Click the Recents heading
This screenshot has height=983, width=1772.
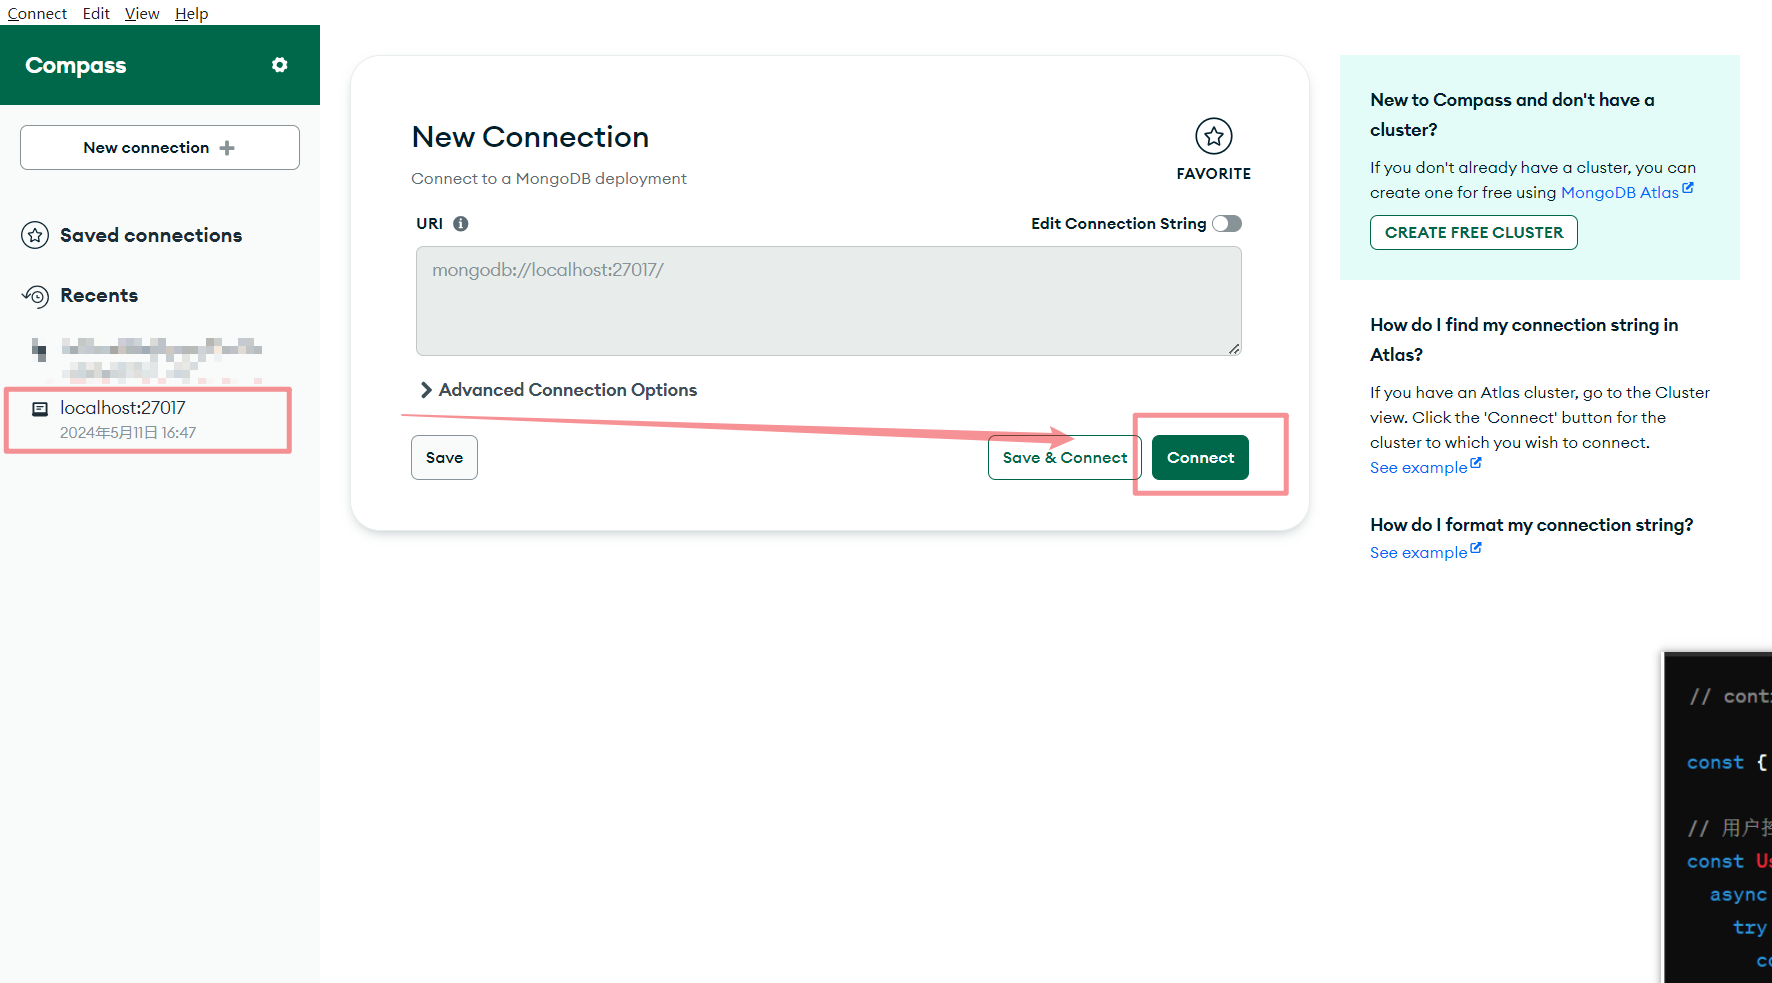pyautogui.click(x=99, y=296)
